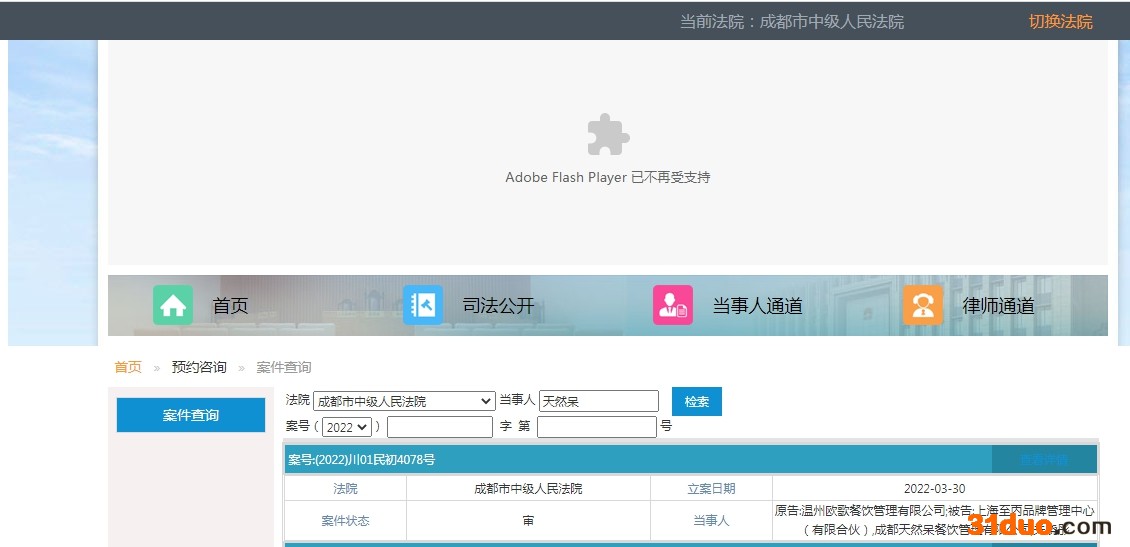
Task: Open the 案号 year dropdown showing 2022
Action: pos(347,427)
